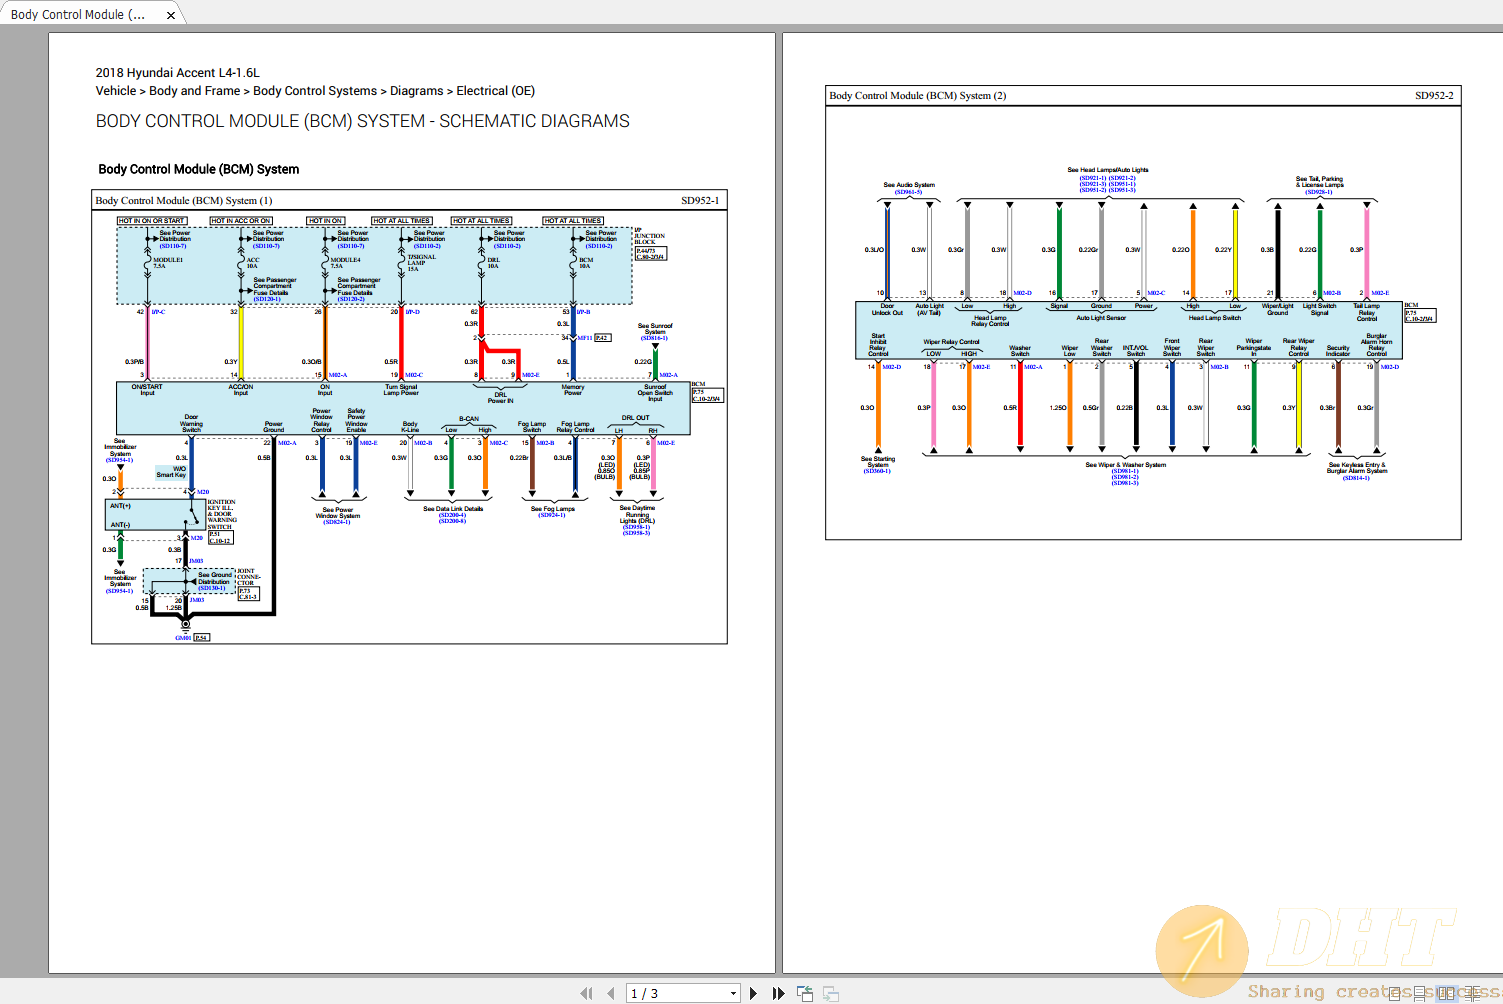The width and height of the screenshot is (1503, 1004).
Task: Click the See Fog Lamps reference
Action: click(553, 511)
